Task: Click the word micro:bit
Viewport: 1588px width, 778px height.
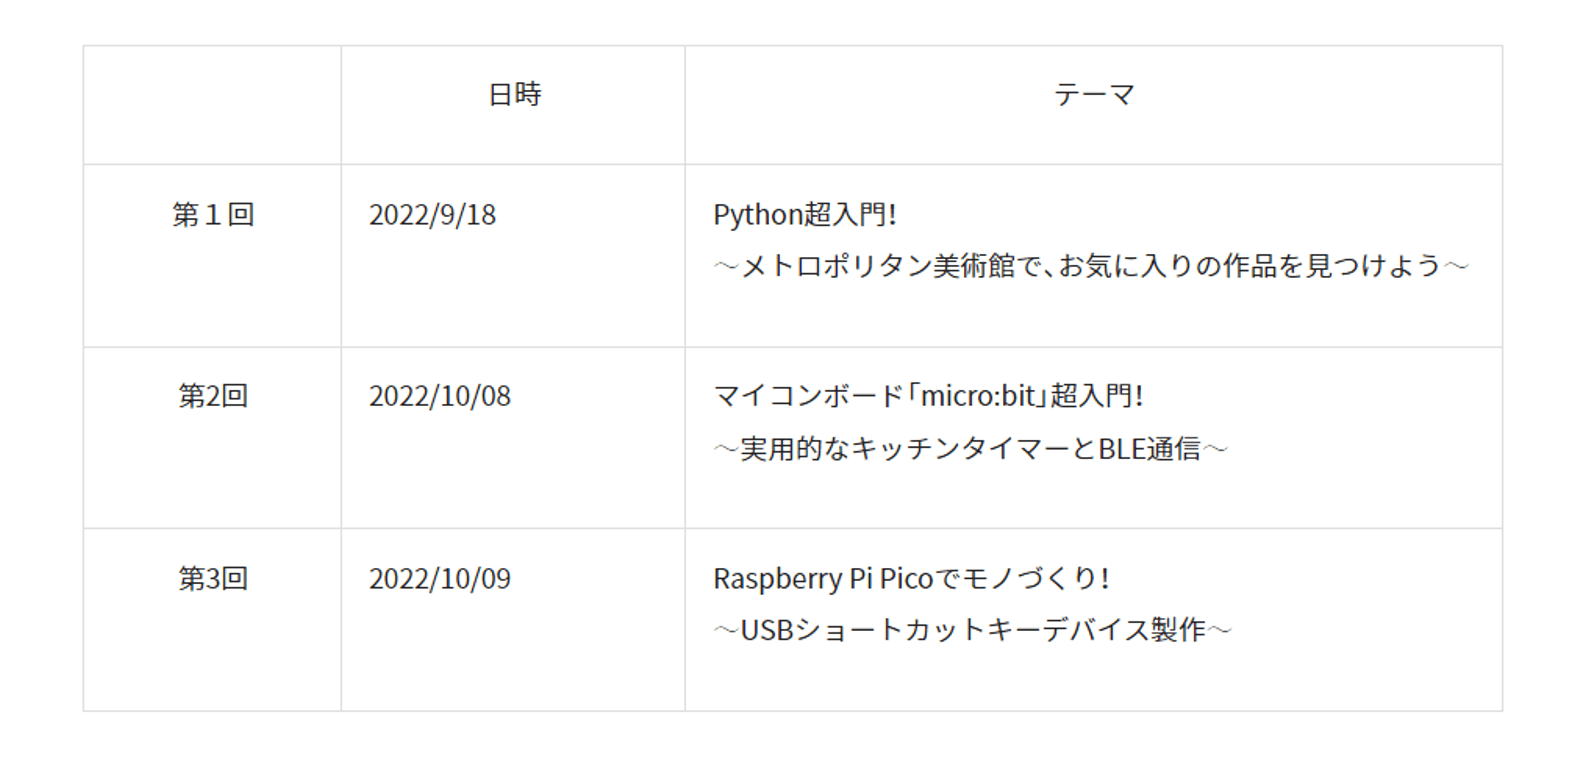Action: pos(976,396)
